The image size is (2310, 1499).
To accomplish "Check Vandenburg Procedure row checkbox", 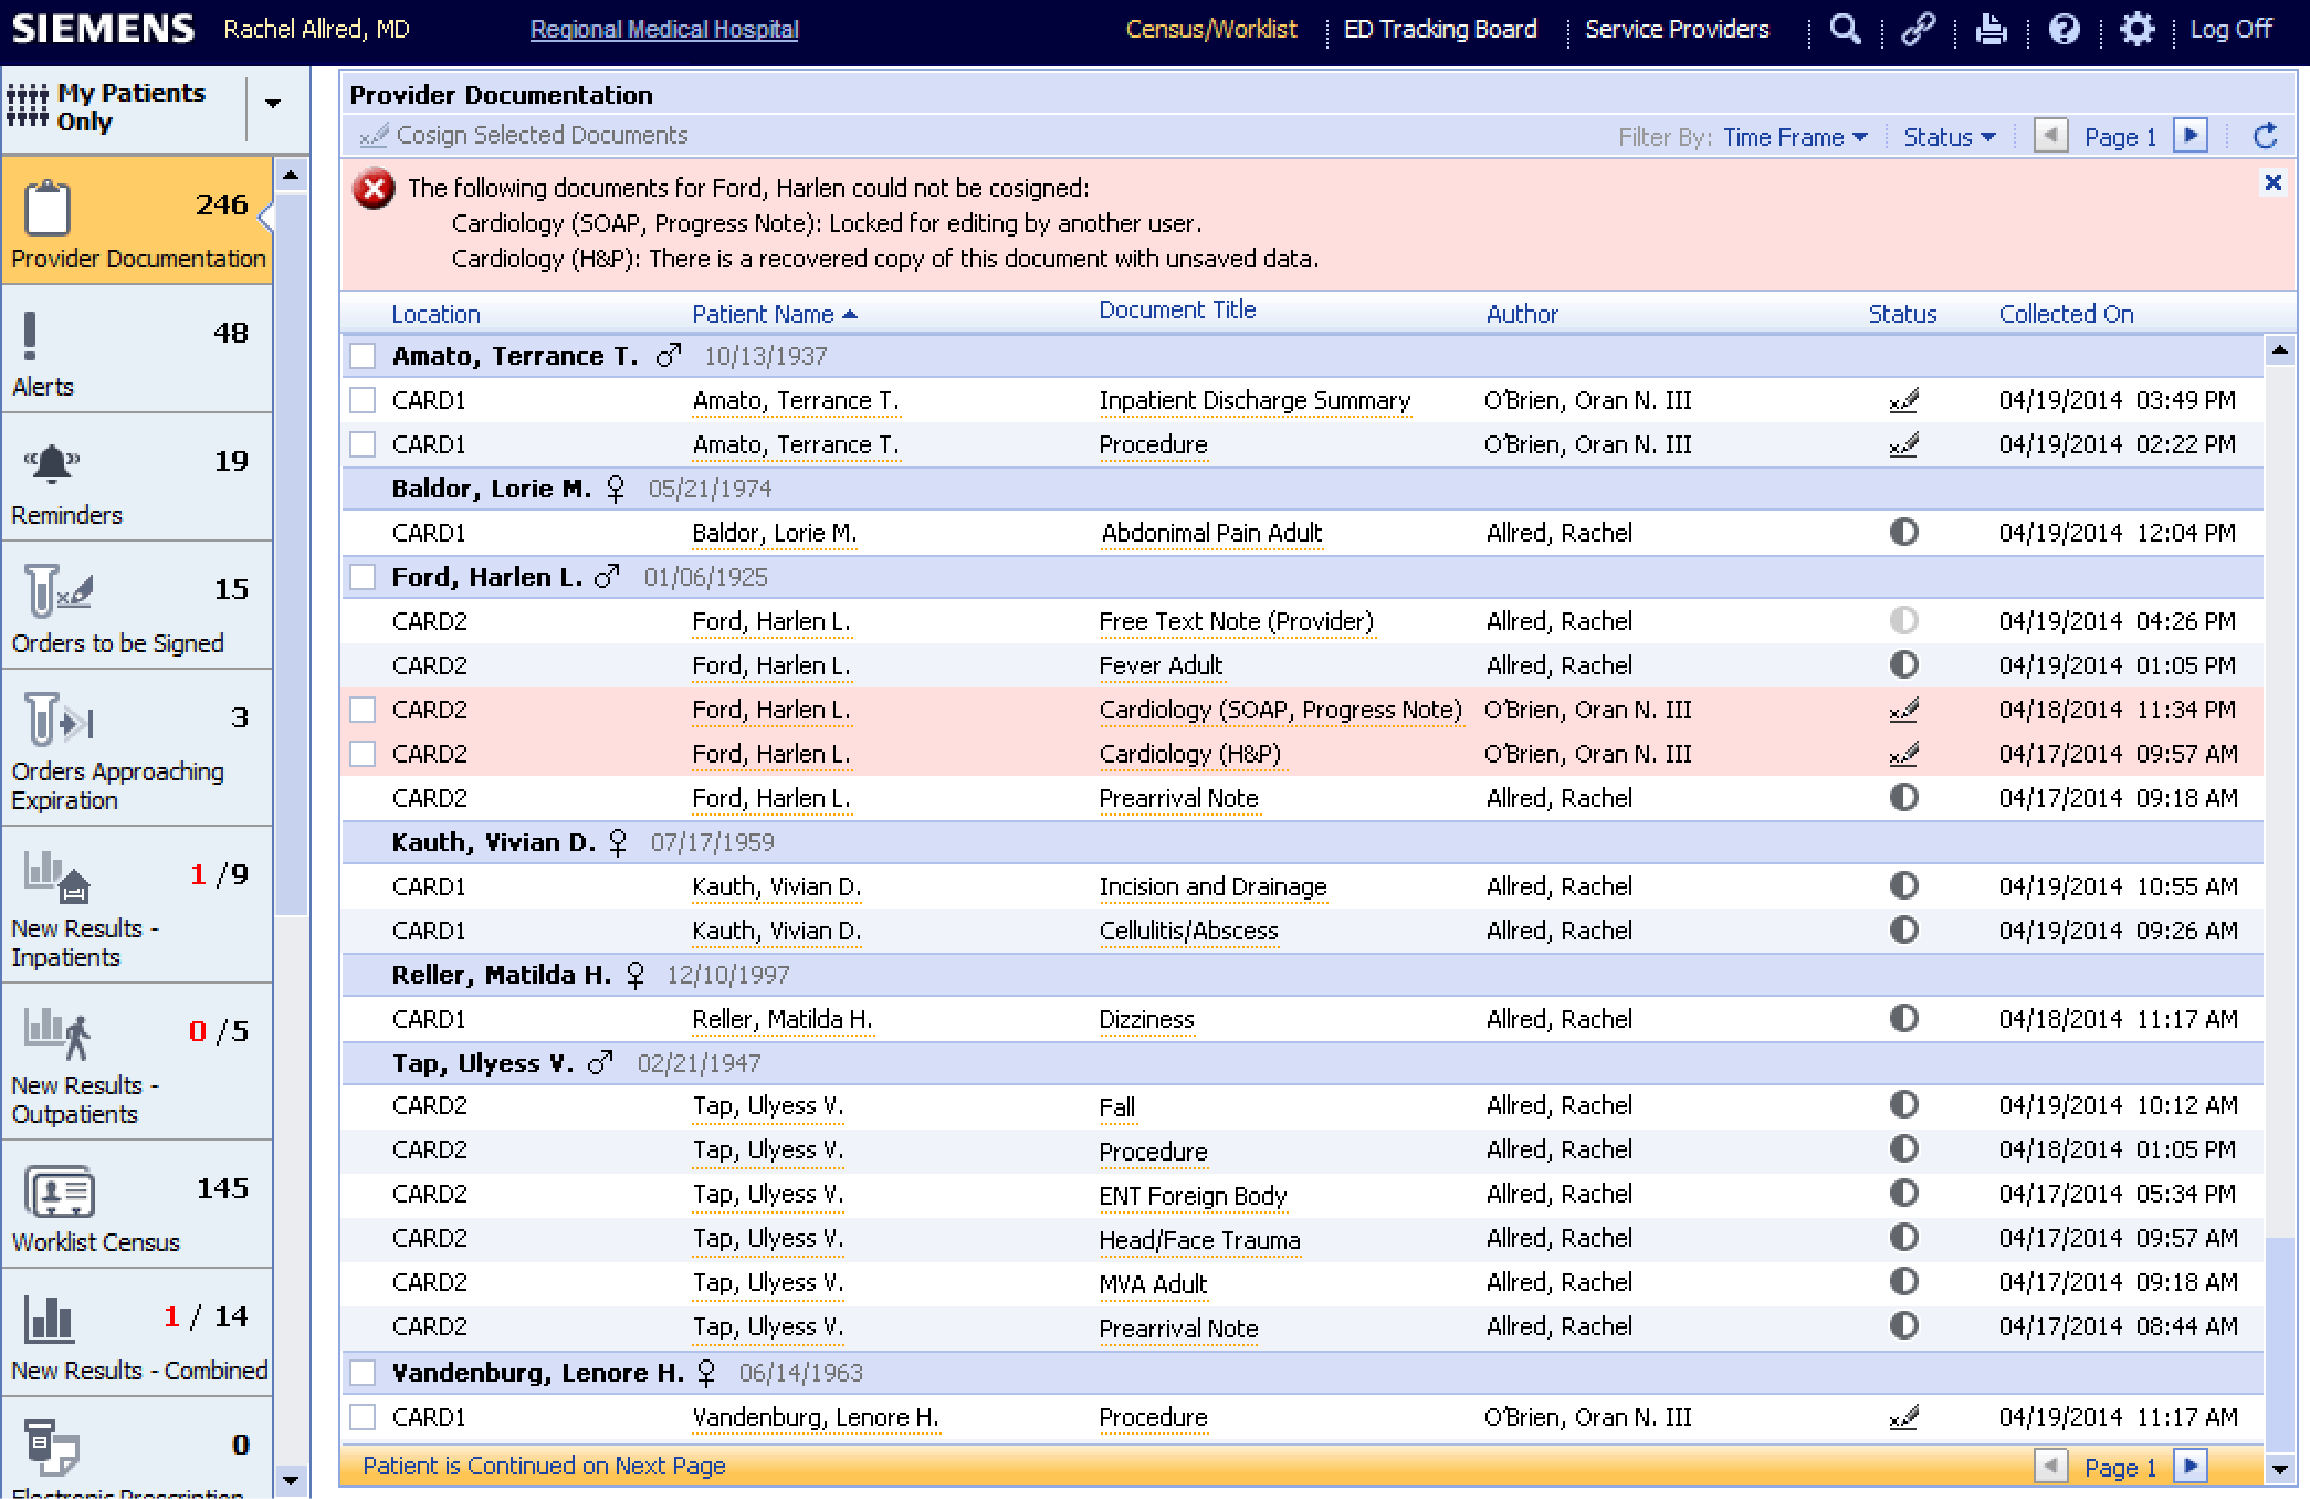I will tap(362, 1417).
